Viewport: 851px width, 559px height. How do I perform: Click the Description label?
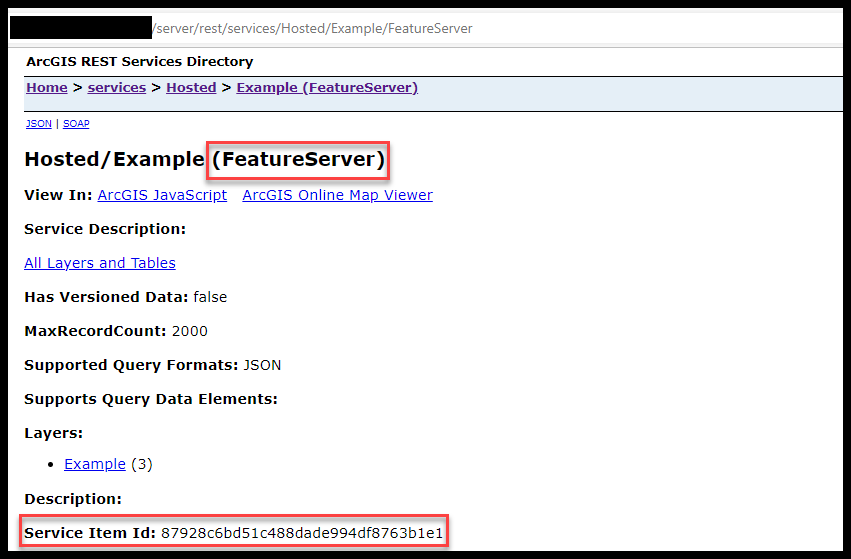click(73, 499)
